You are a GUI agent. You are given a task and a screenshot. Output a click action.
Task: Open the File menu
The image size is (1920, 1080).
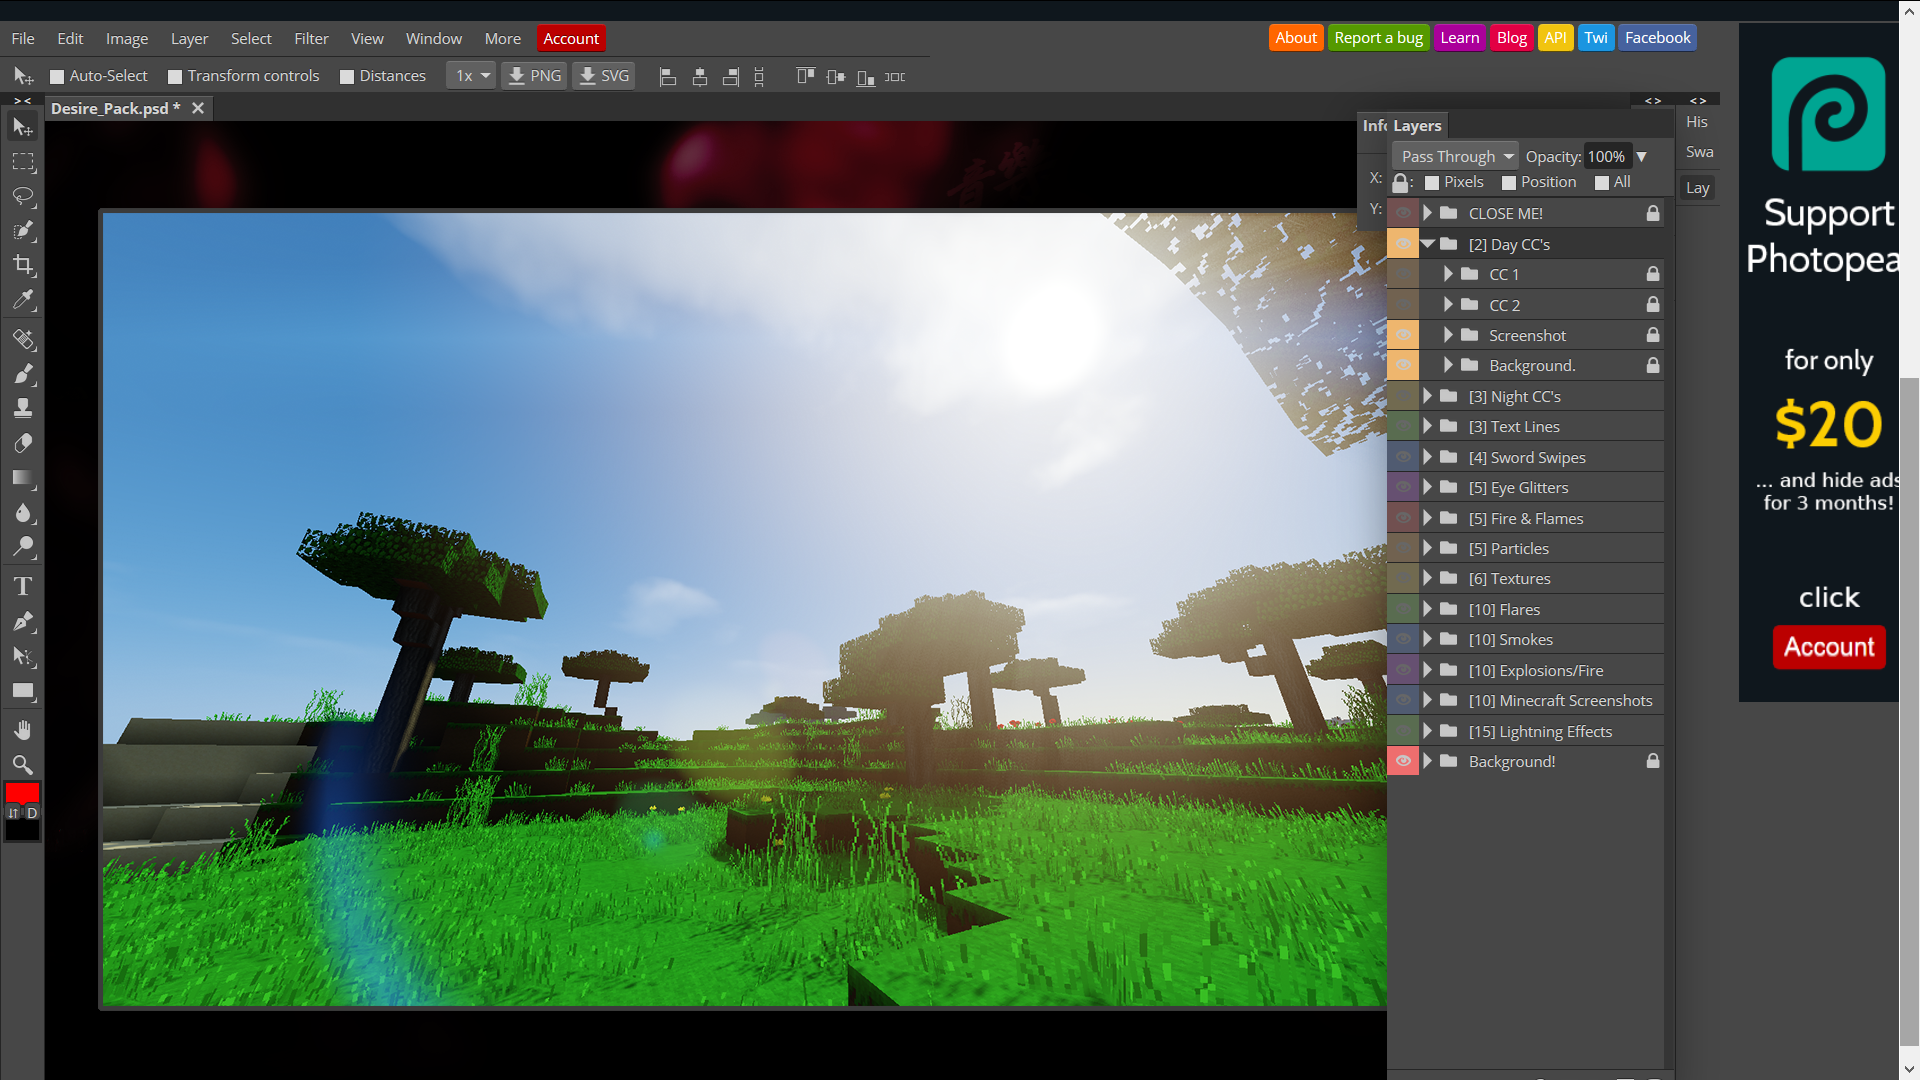coord(23,38)
